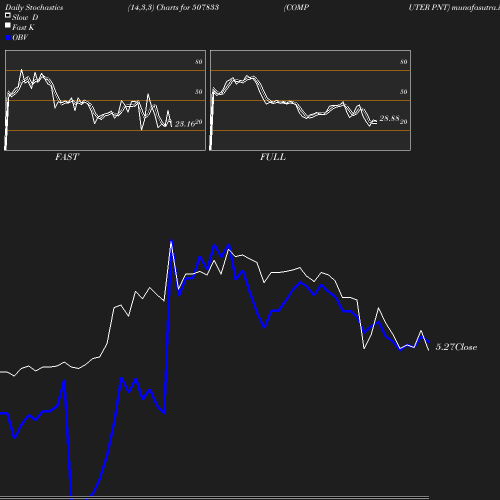This screenshot has height=500, width=500.
Task: Click the 23.16 value on FAST chart
Action: [185, 124]
